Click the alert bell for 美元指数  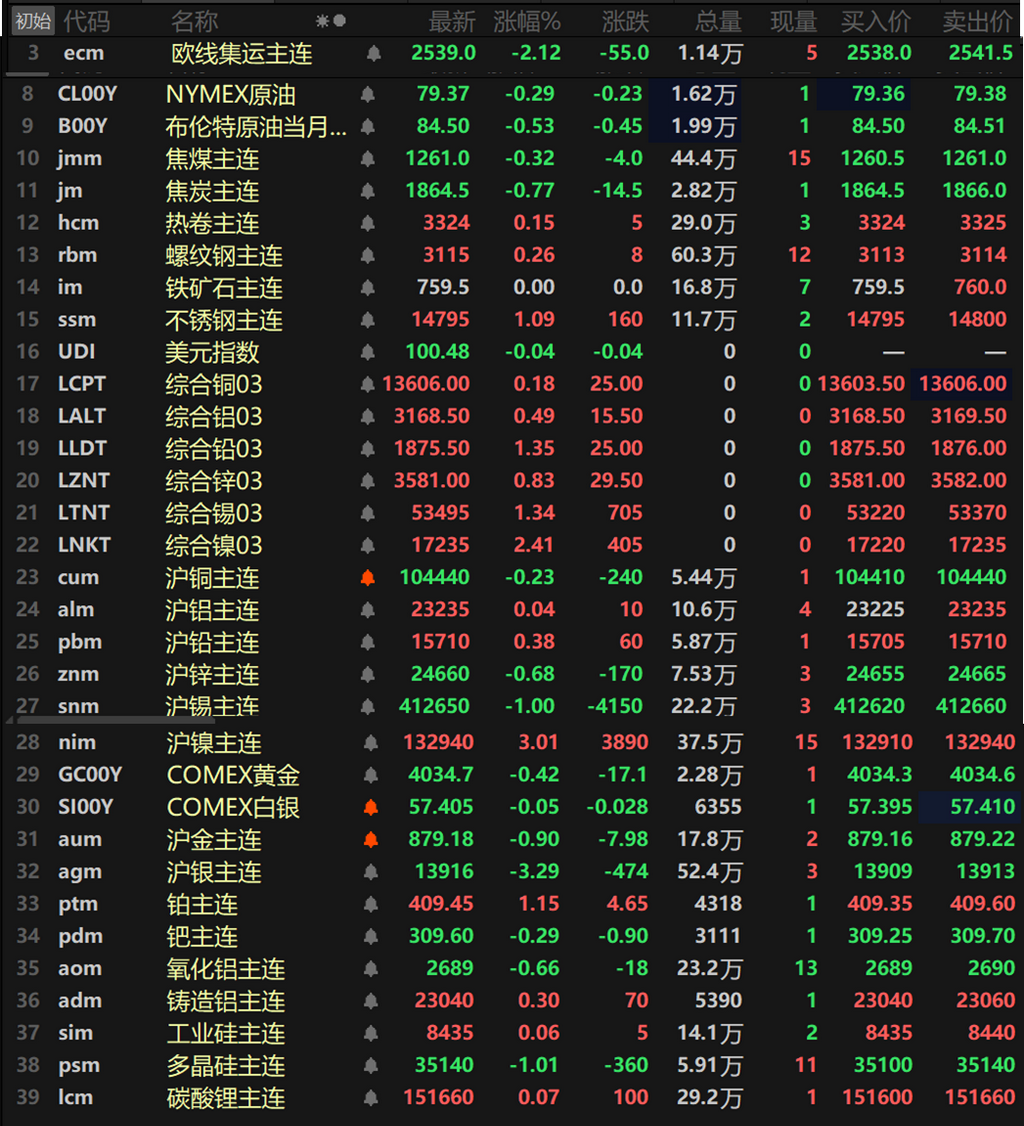368,352
